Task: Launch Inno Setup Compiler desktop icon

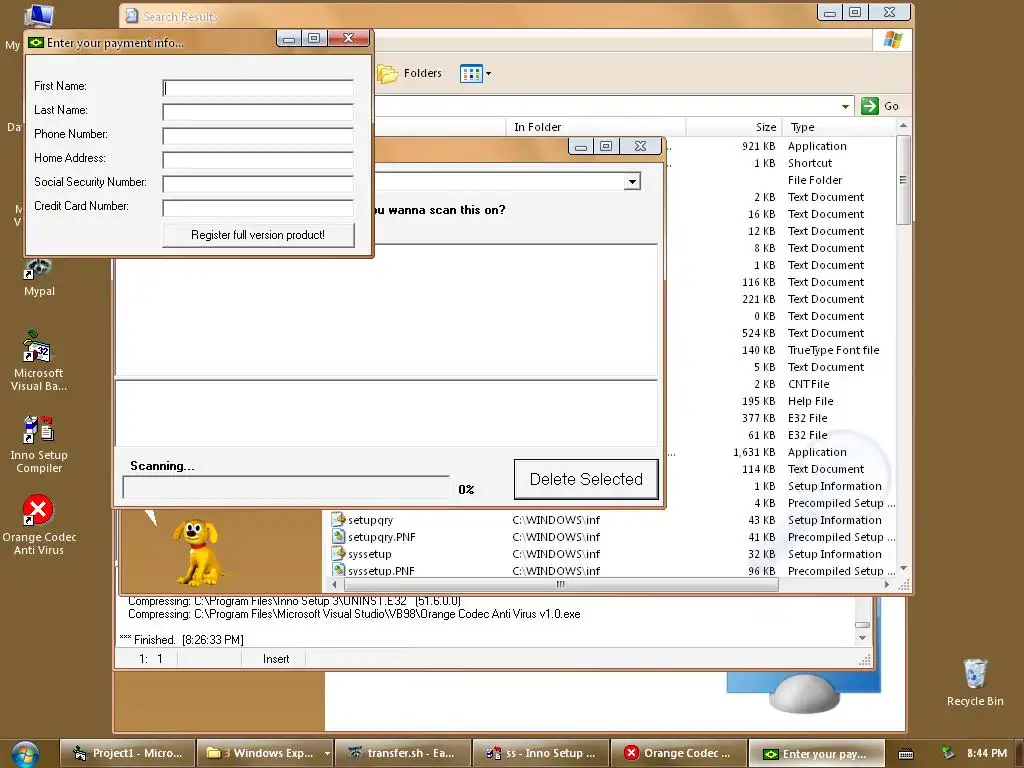Action: (39, 444)
